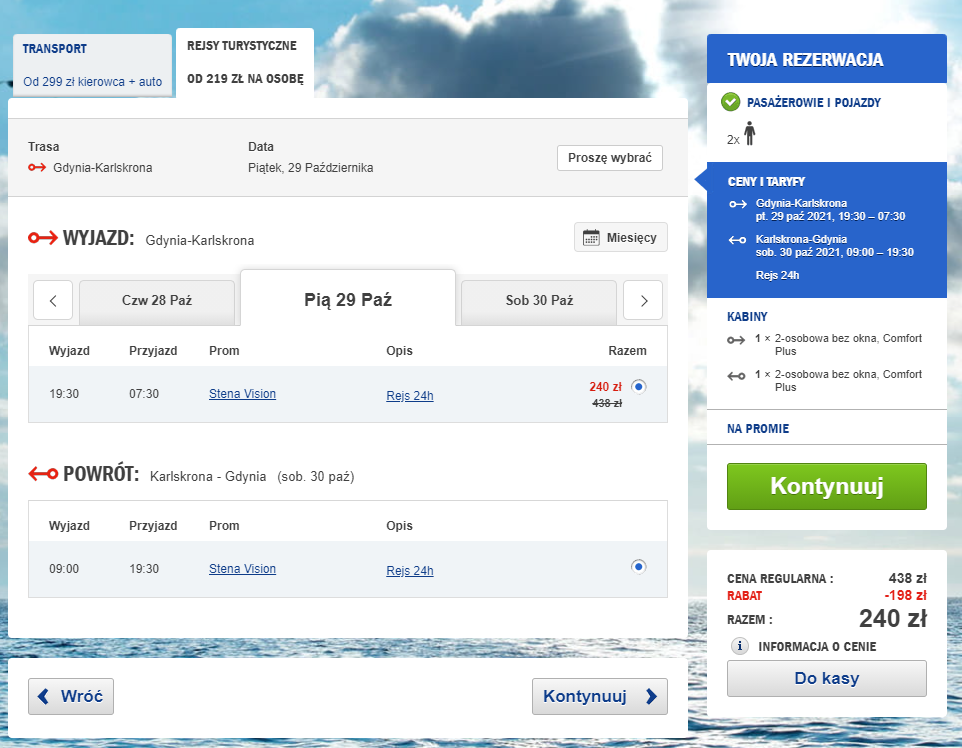Select the 19:30 departure radio button
962x748 pixels.
pos(638,387)
